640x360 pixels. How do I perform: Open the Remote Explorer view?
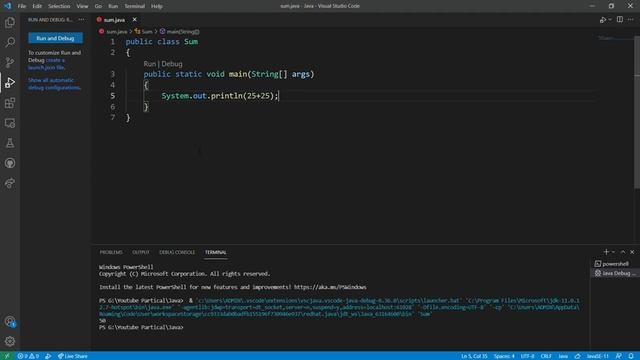[10, 123]
